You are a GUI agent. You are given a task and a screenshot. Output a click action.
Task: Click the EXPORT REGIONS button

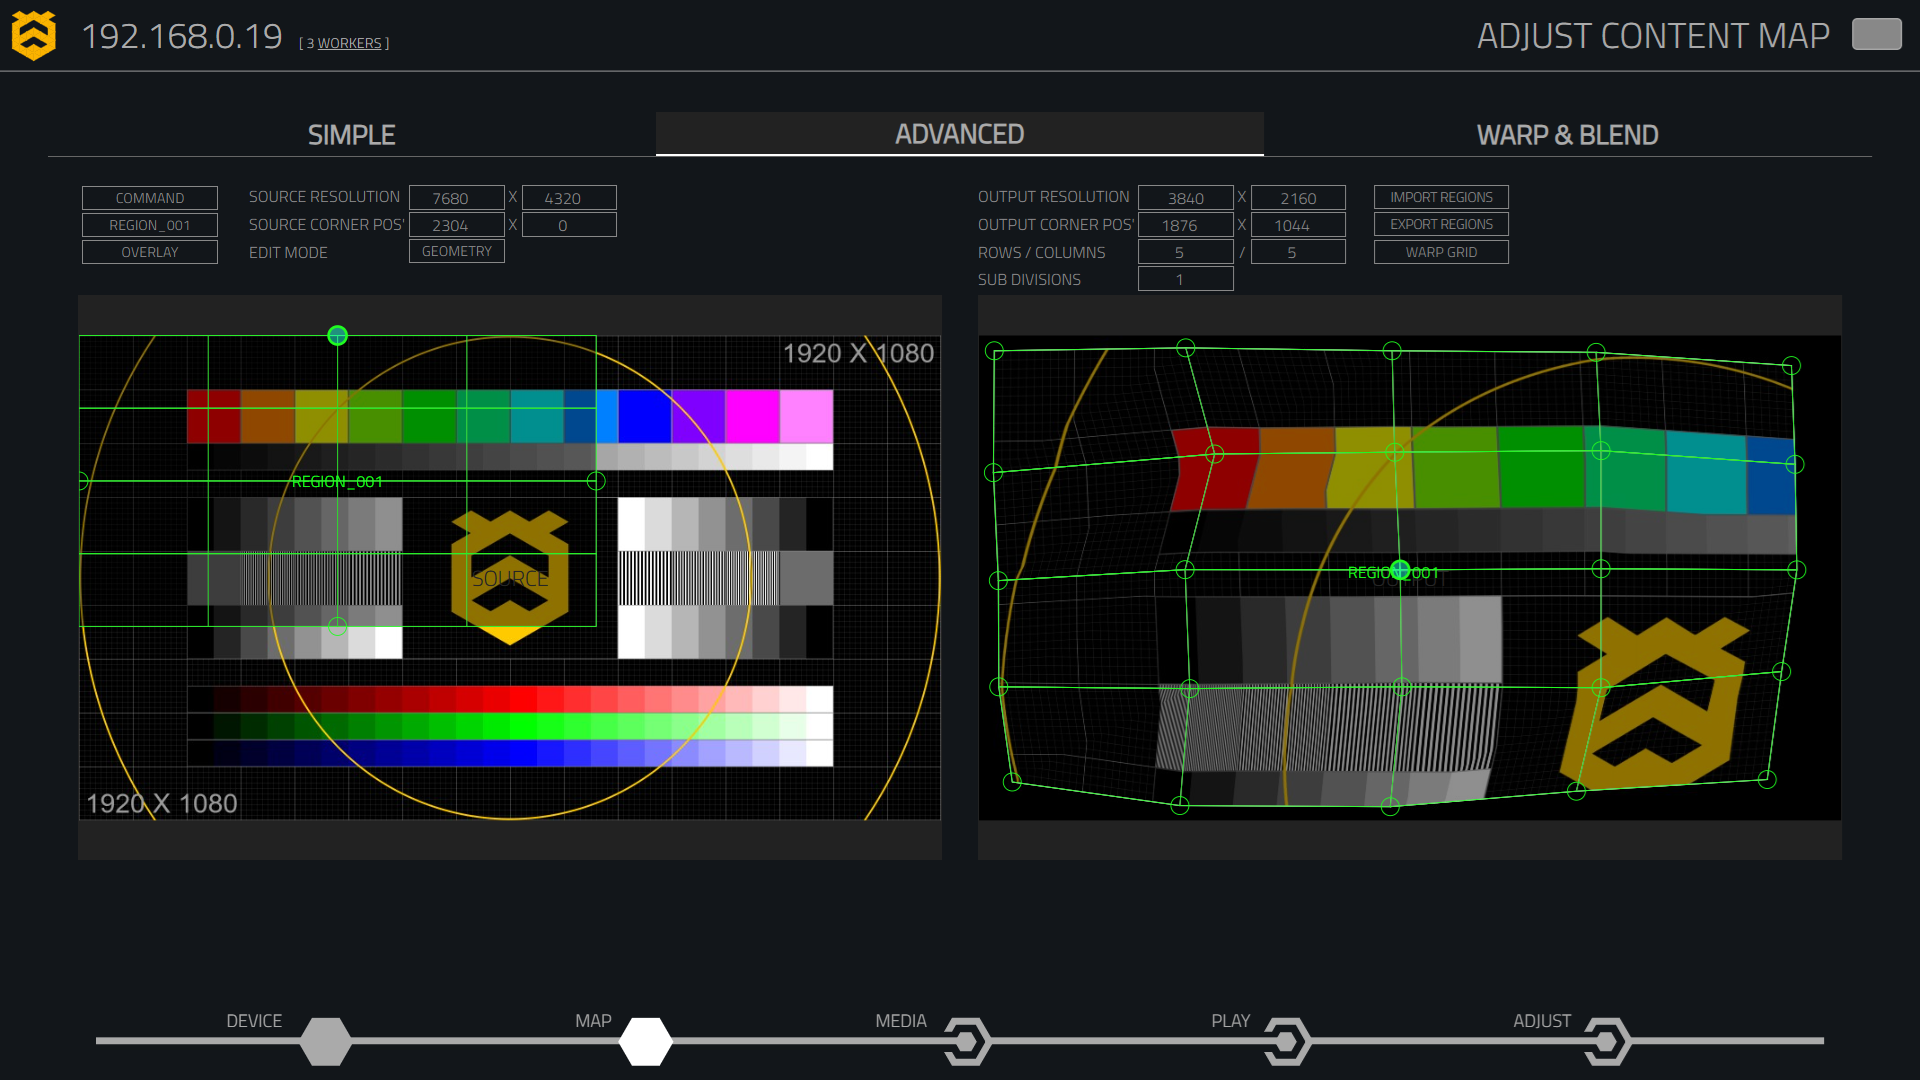(x=1441, y=223)
